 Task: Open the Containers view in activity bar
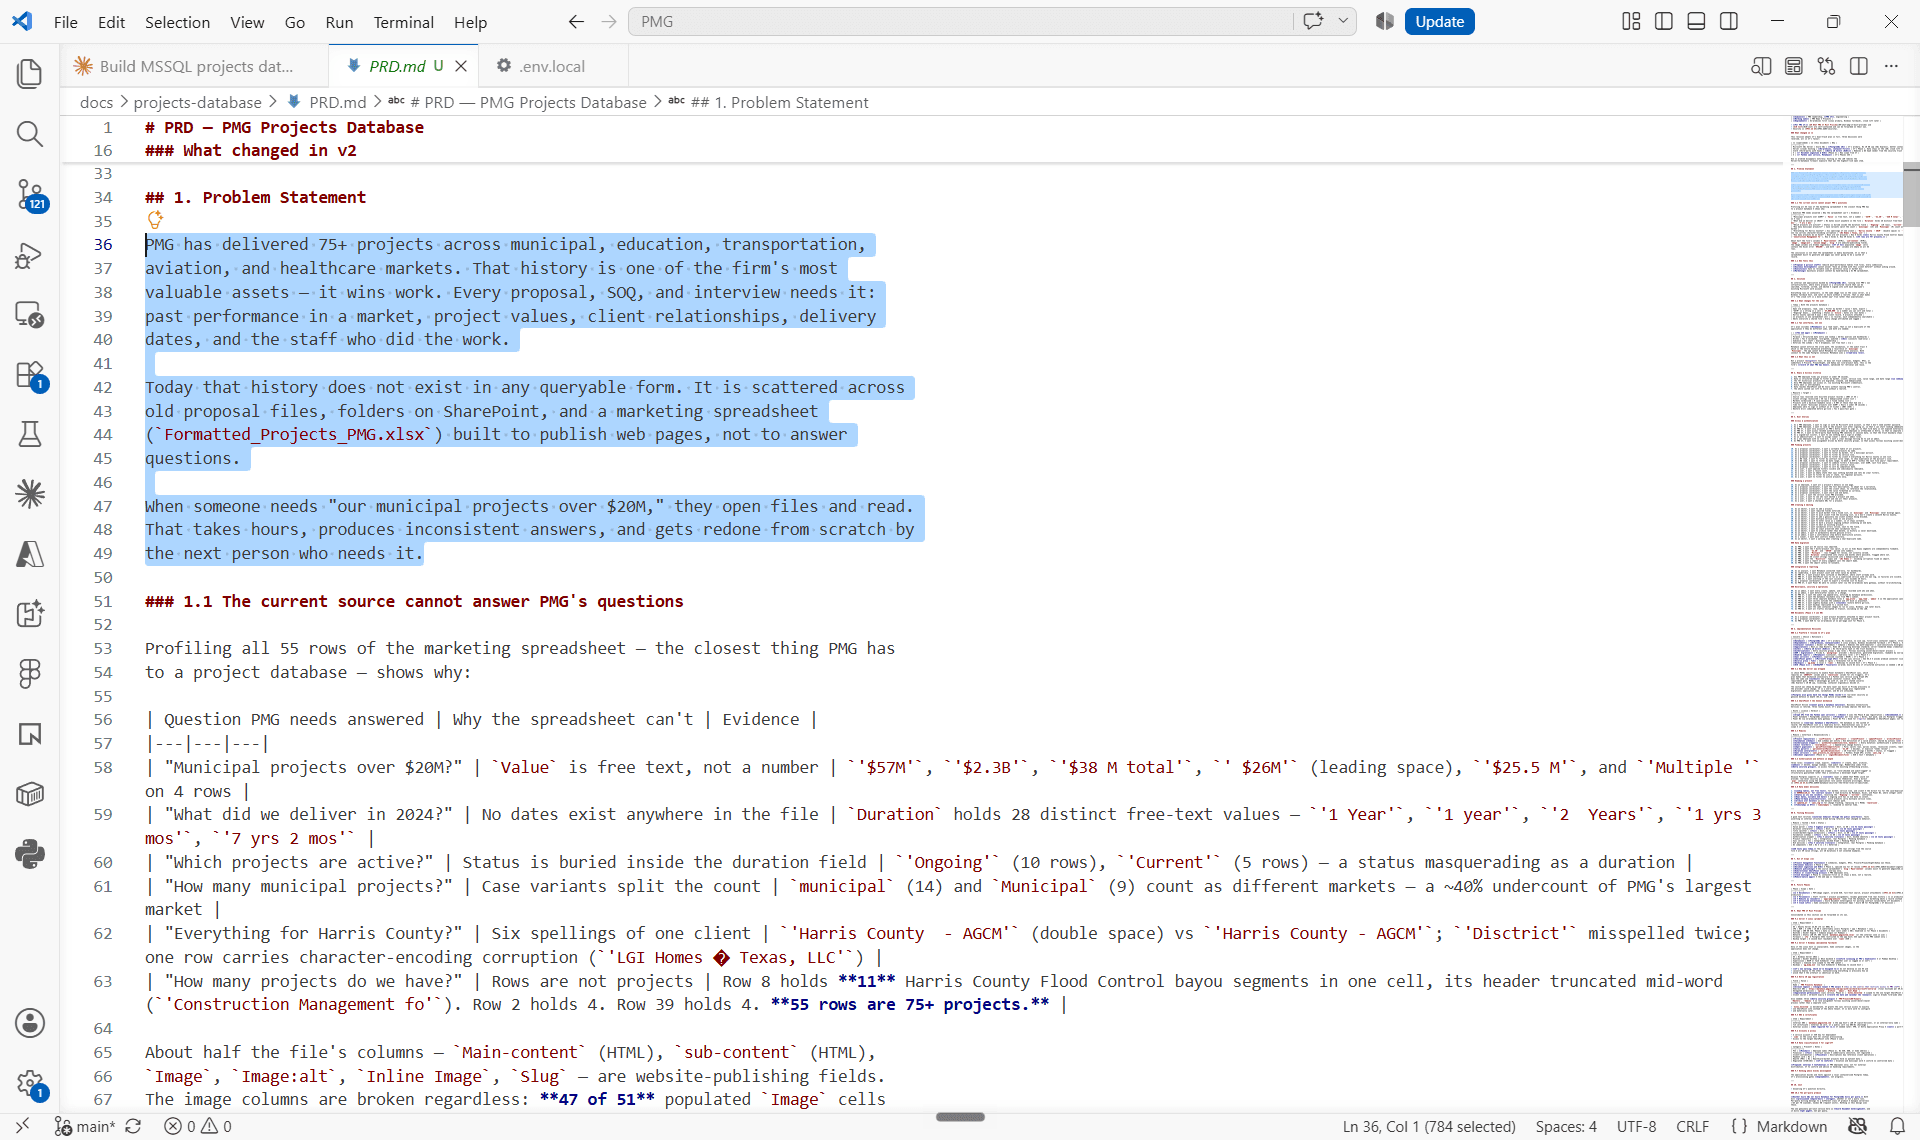[30, 794]
